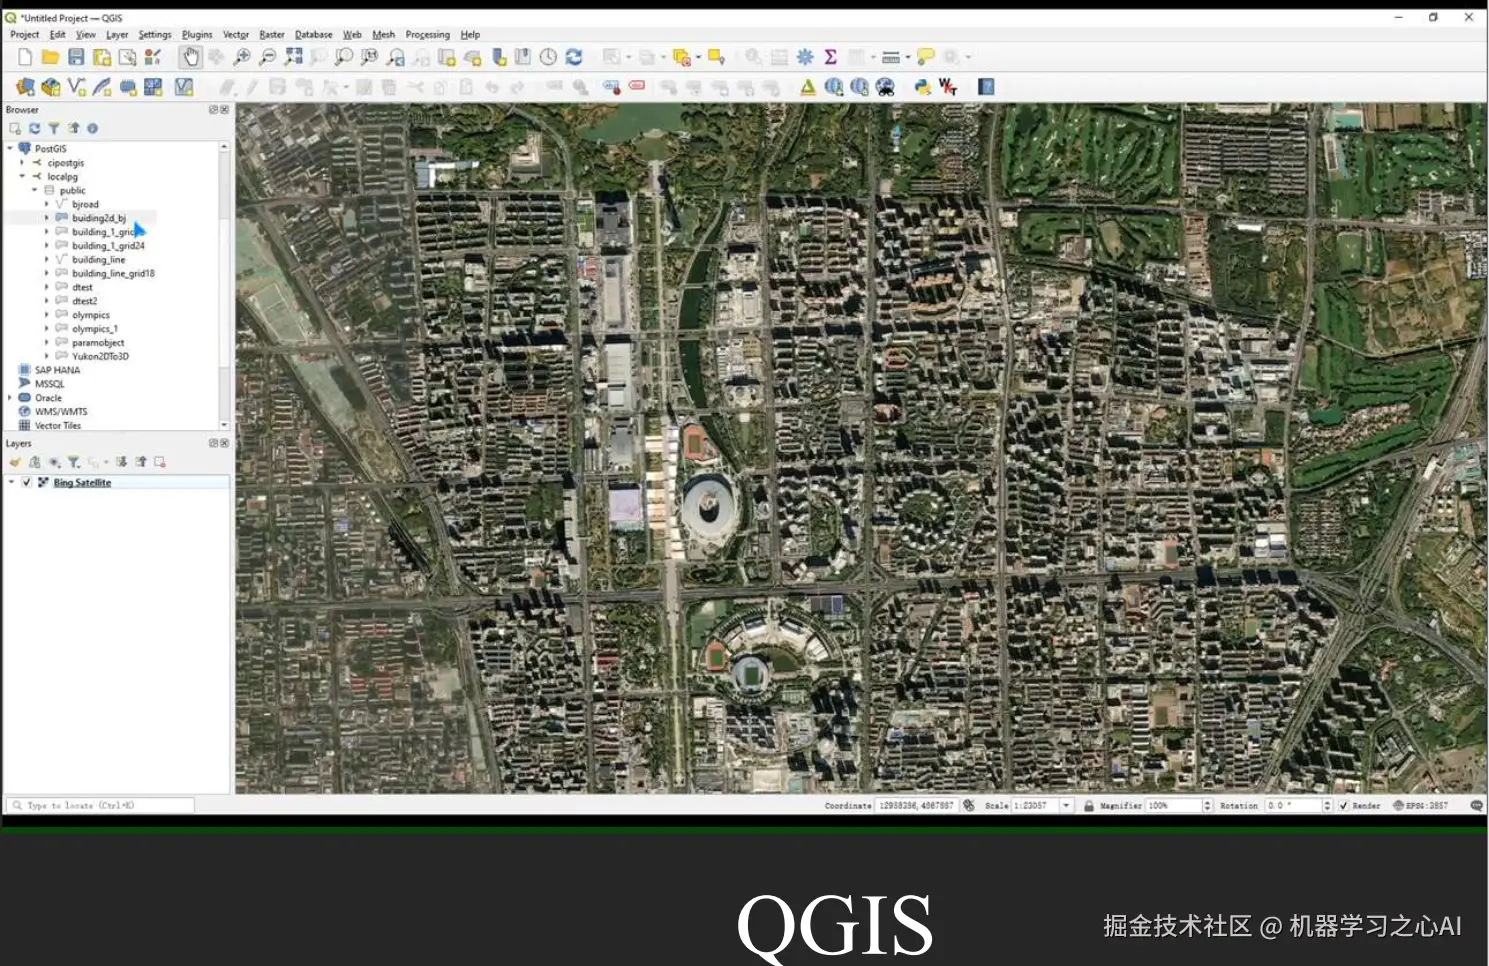The width and height of the screenshot is (1489, 966).
Task: Open the blue help book icon
Action: point(986,87)
